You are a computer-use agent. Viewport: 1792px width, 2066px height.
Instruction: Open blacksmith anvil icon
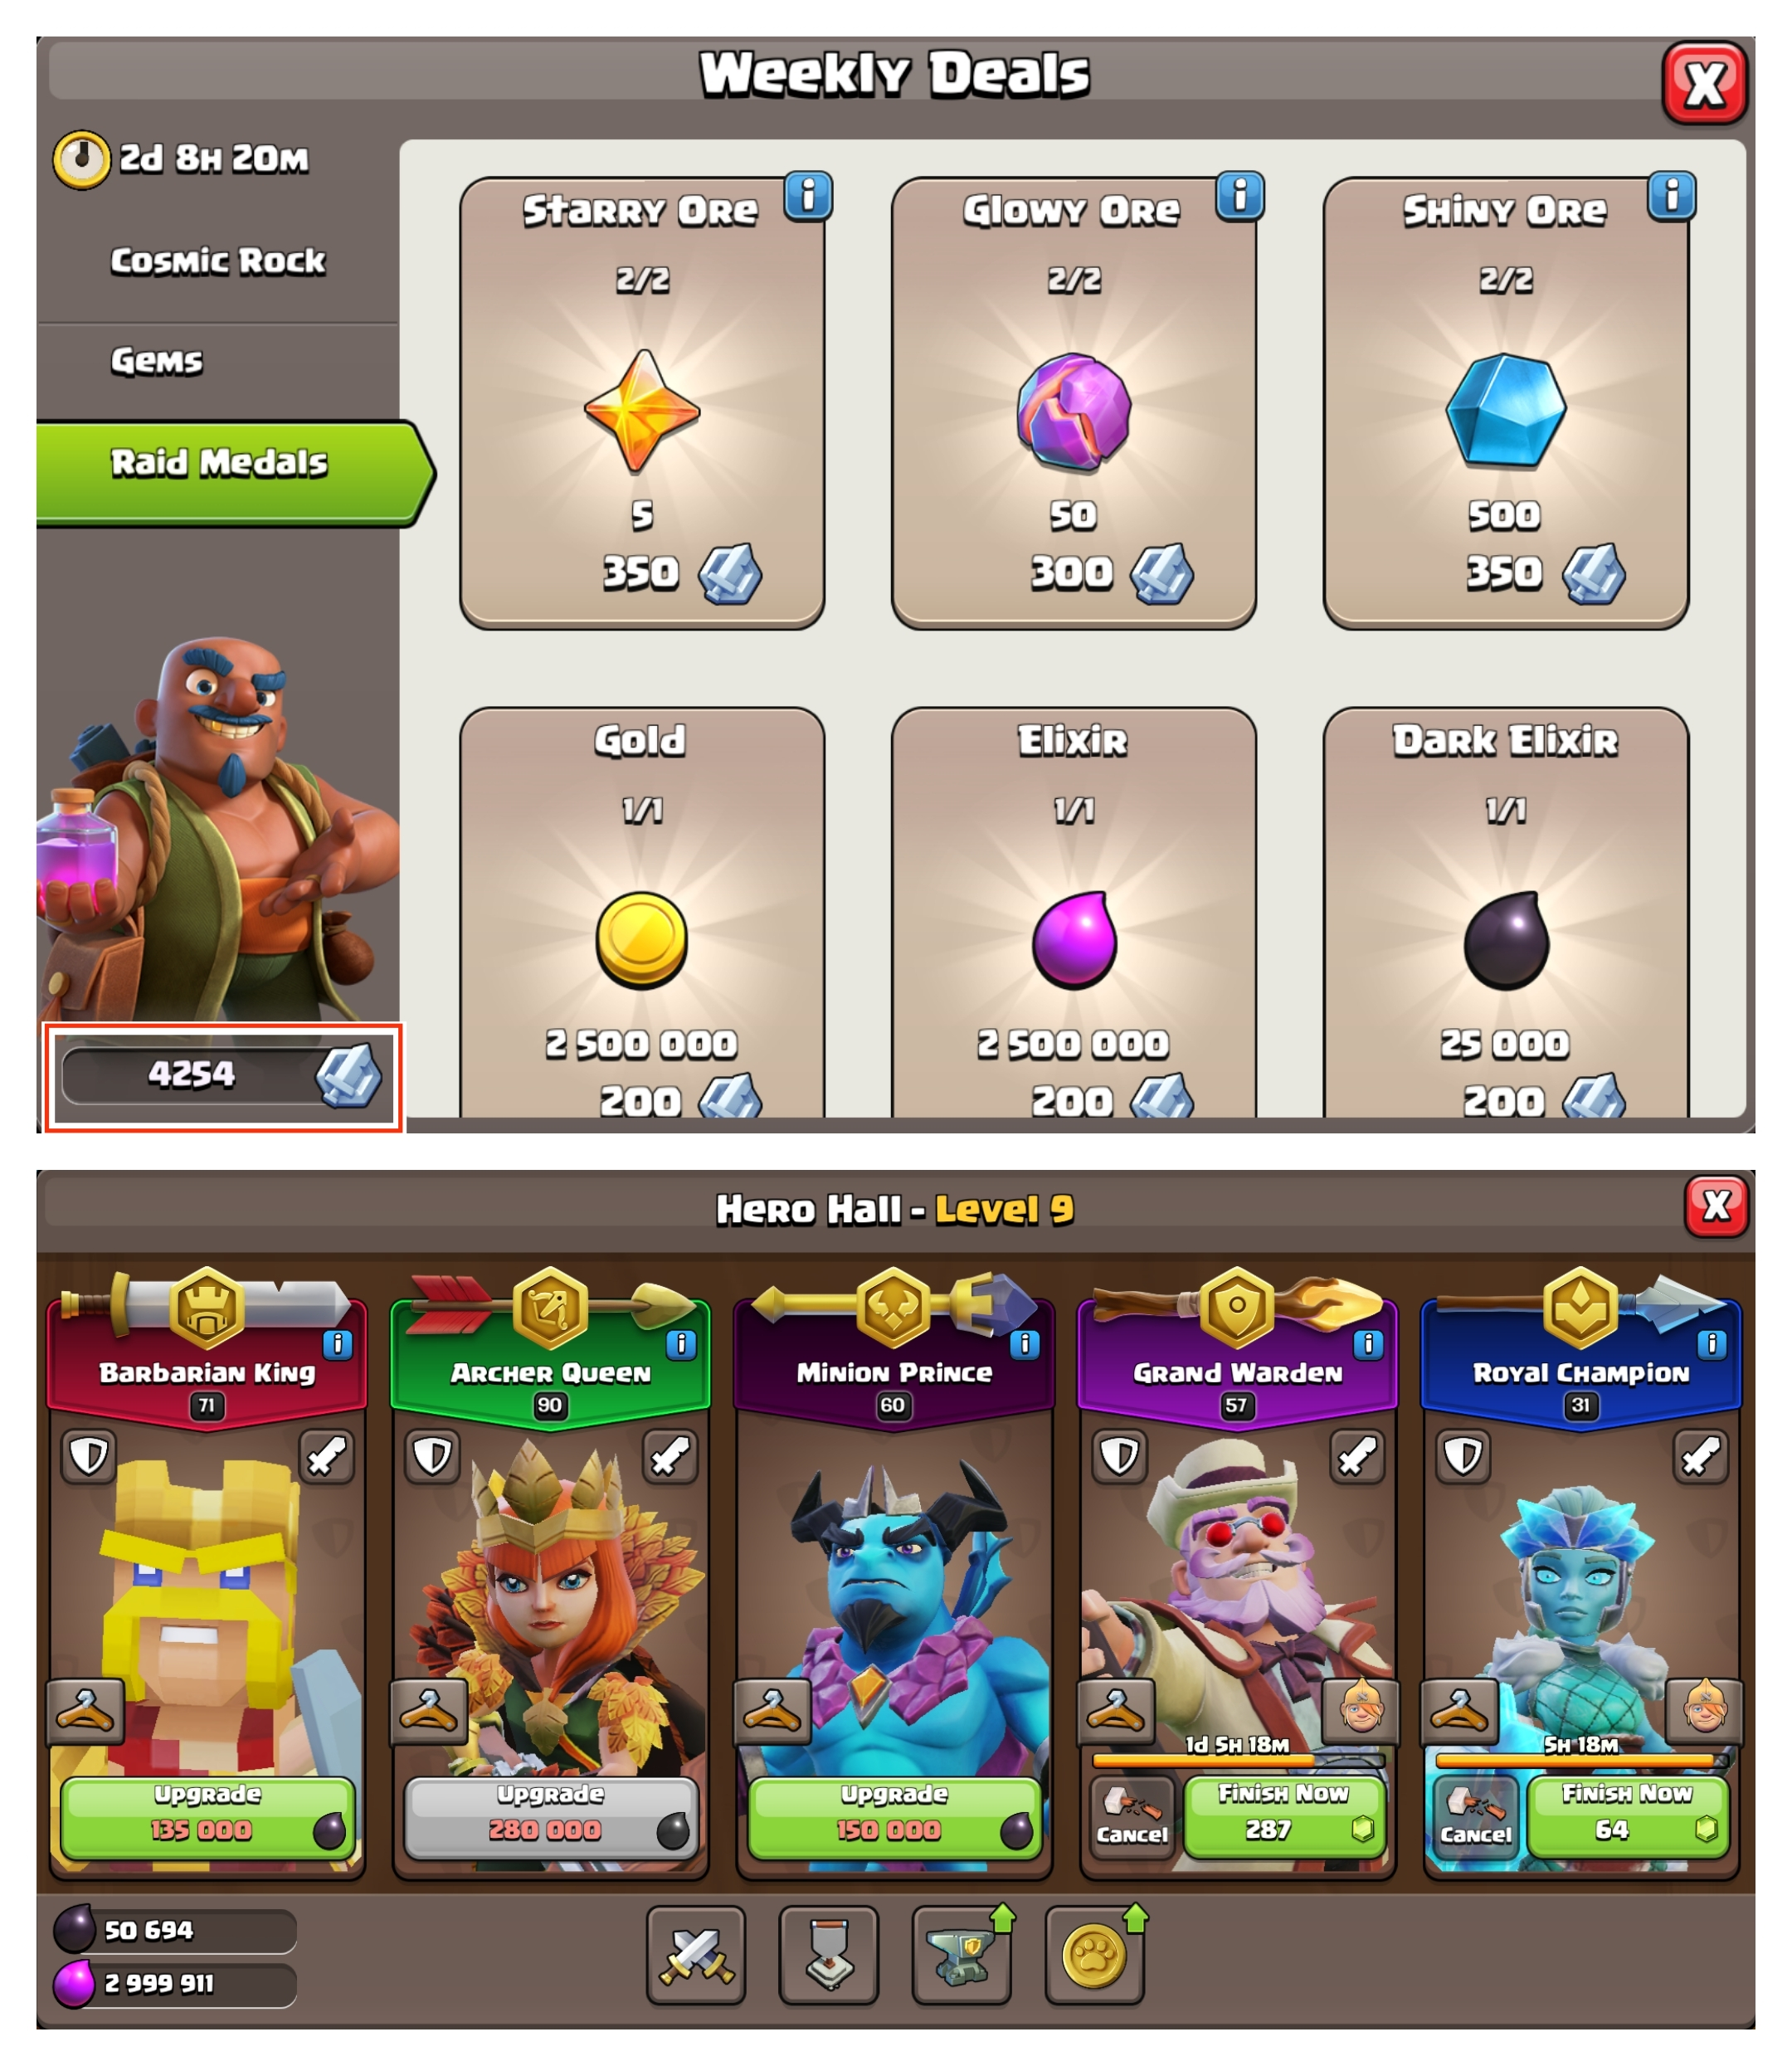[x=961, y=1955]
